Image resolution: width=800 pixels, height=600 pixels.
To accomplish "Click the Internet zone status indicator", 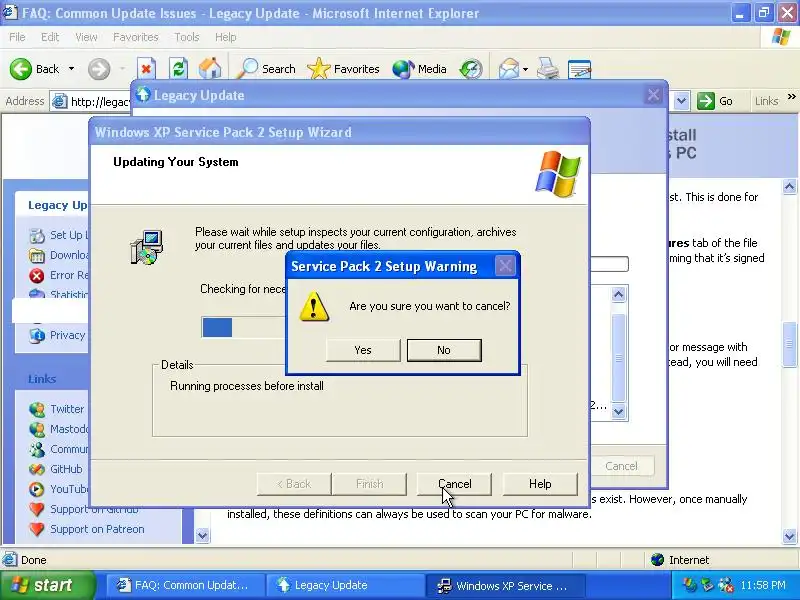I will [680, 560].
